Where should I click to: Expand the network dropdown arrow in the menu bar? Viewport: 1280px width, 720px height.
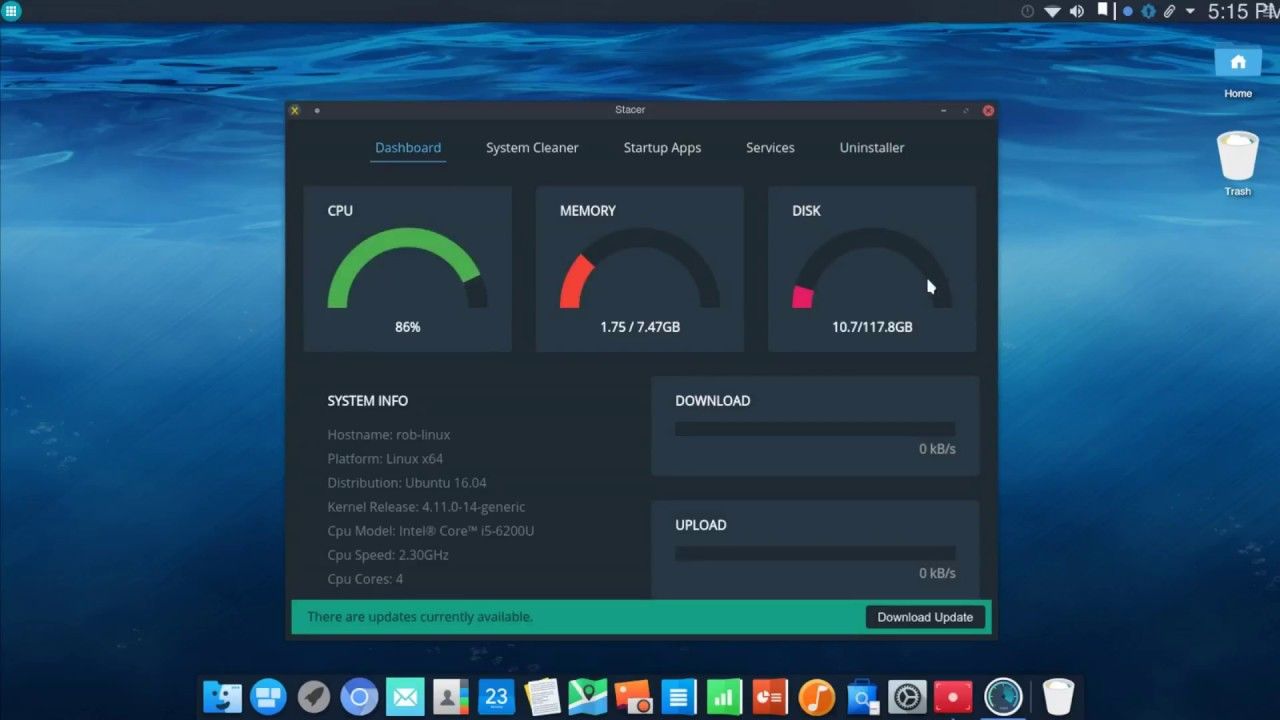(x=1051, y=11)
